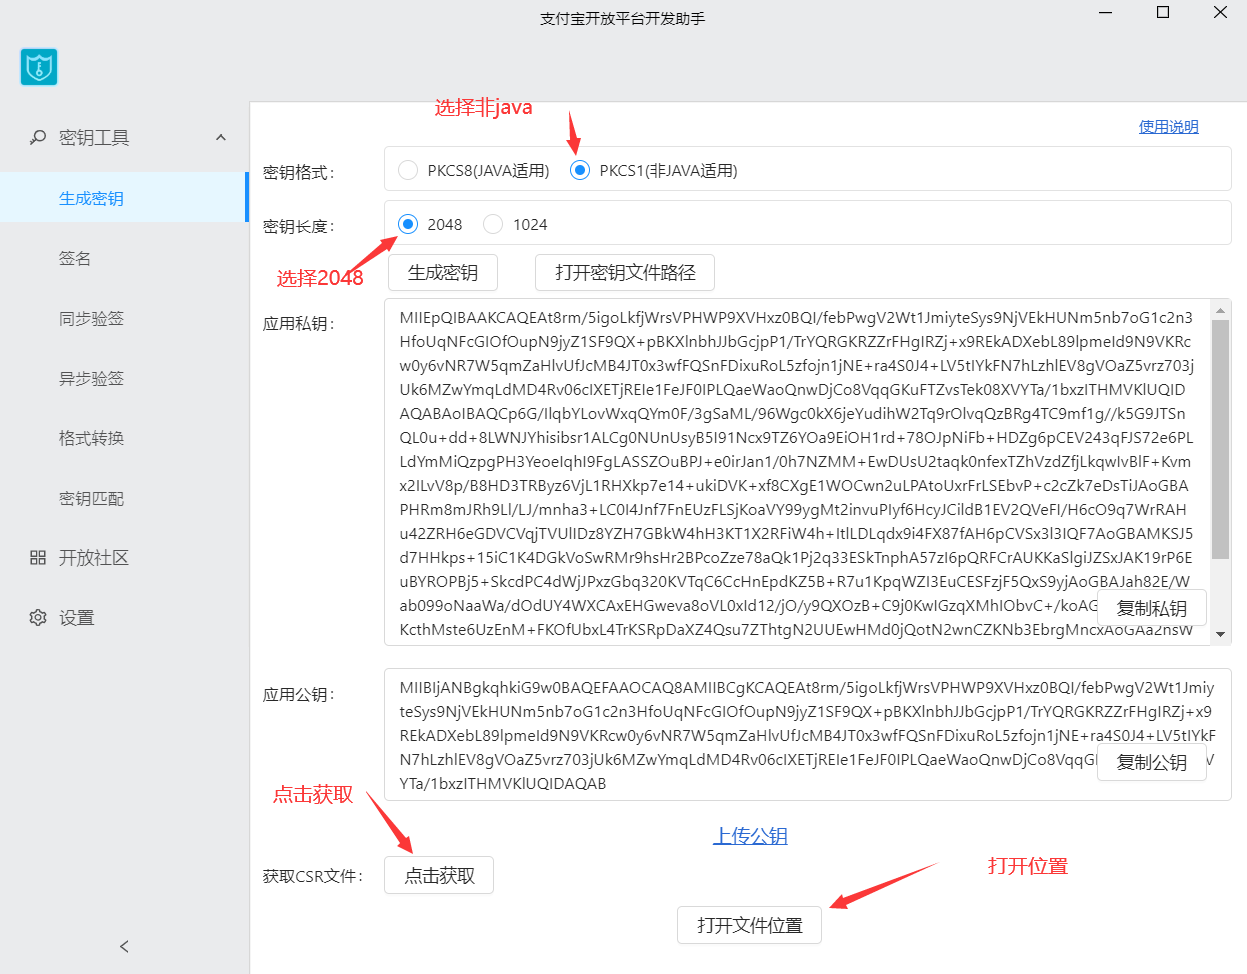Screen dimensions: 1247x974
Task: Click the 密钥长度: label
Action: click(298, 226)
